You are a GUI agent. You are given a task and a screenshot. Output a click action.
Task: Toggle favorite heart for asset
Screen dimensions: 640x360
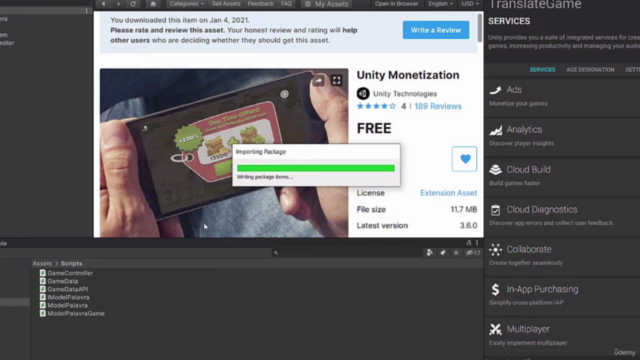[464, 159]
